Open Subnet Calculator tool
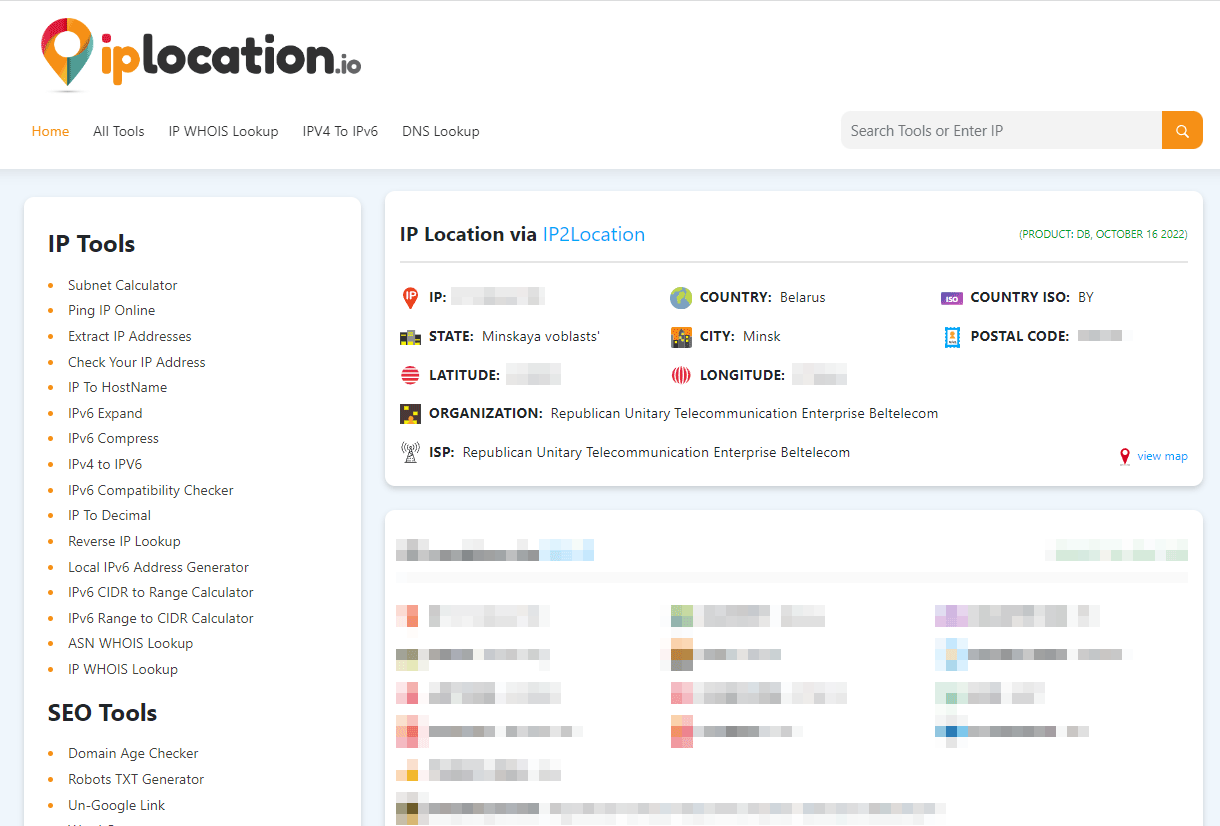 click(123, 285)
